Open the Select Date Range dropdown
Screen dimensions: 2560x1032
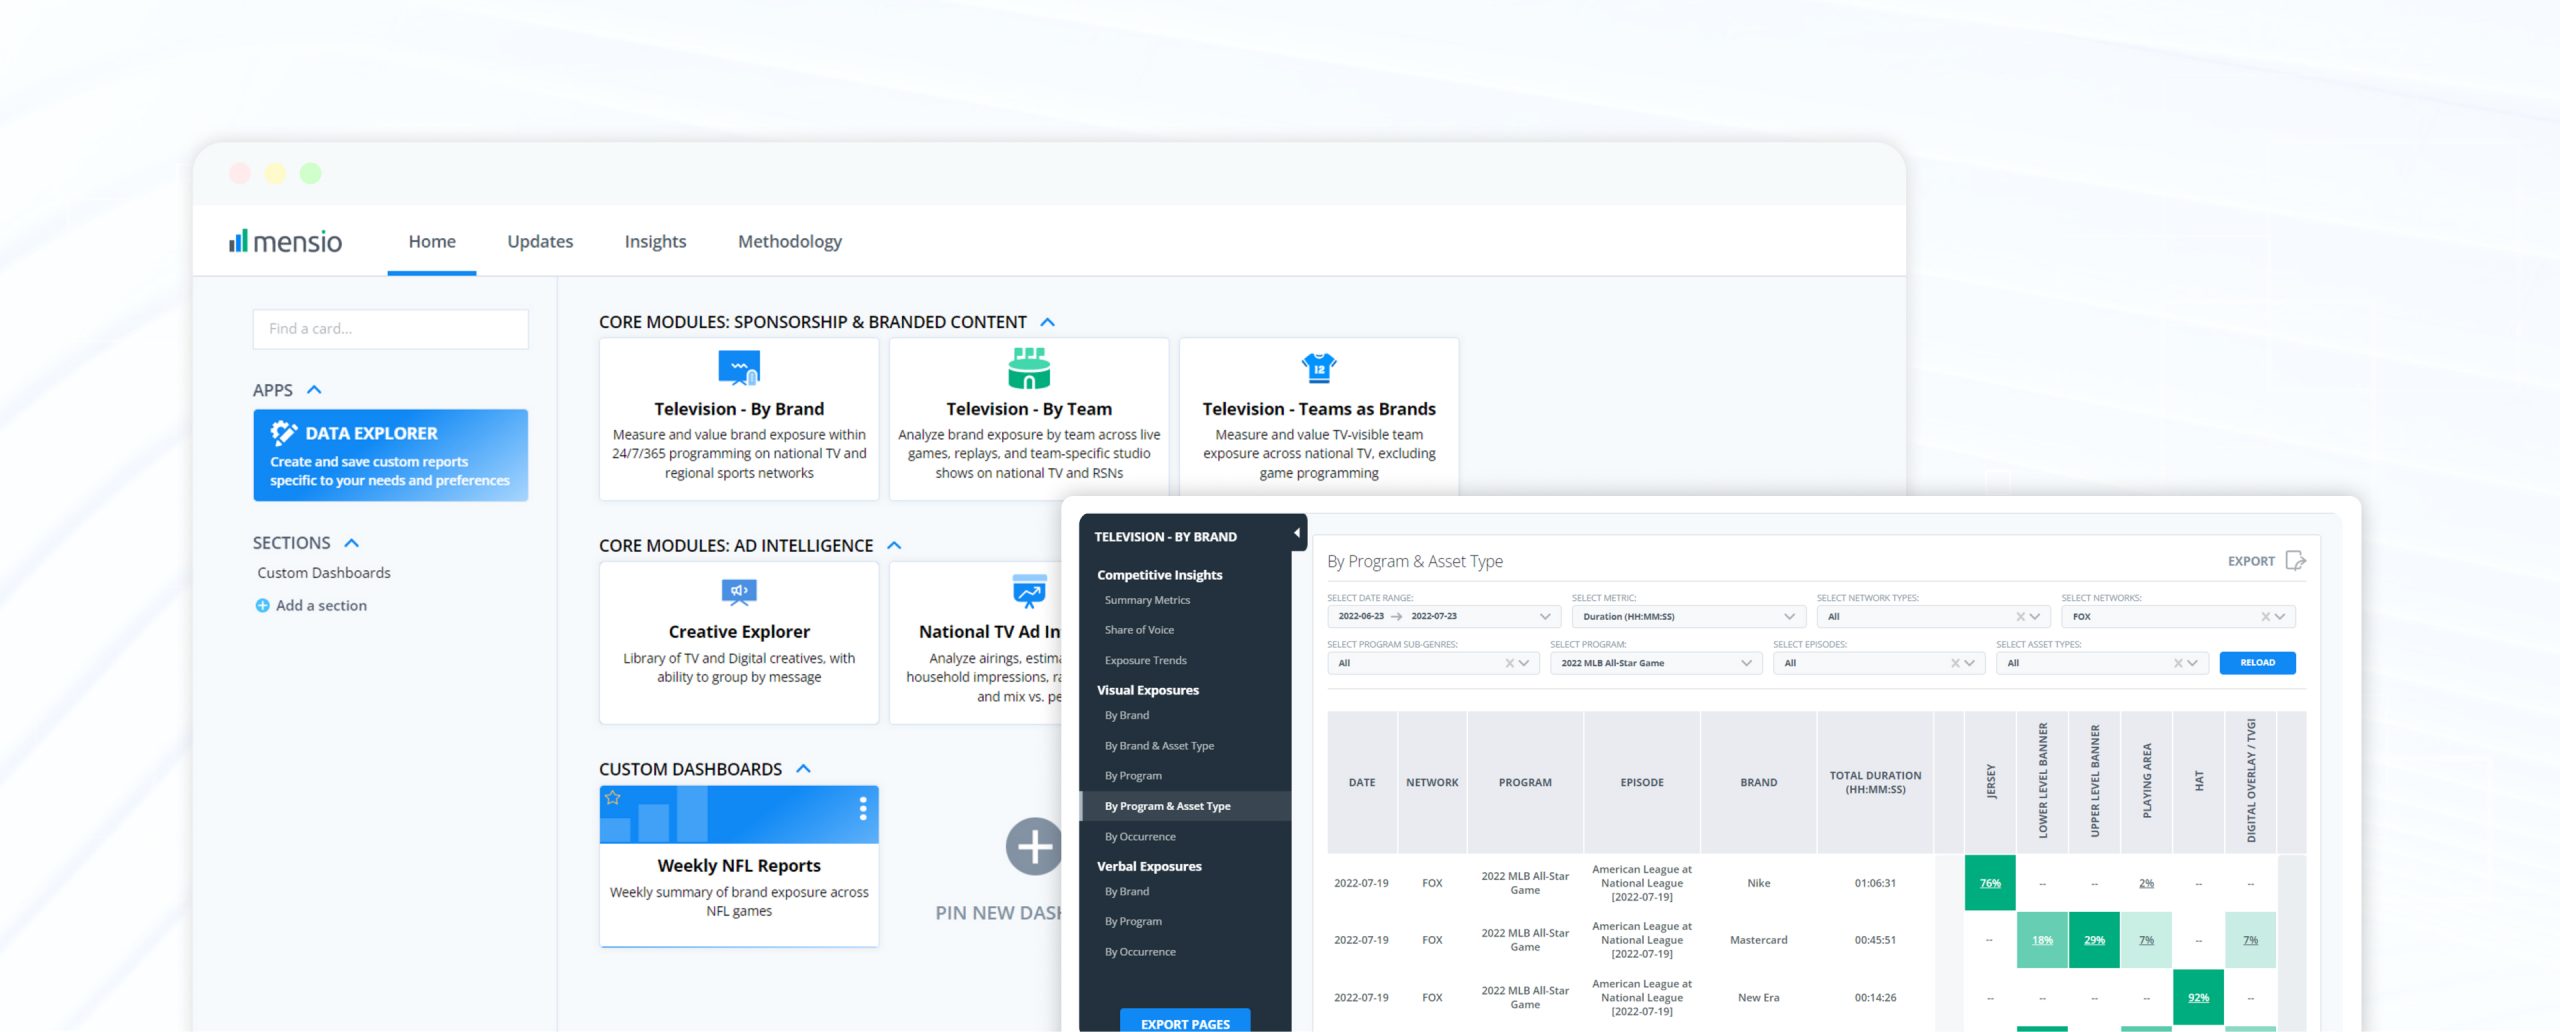pyautogui.click(x=1443, y=617)
